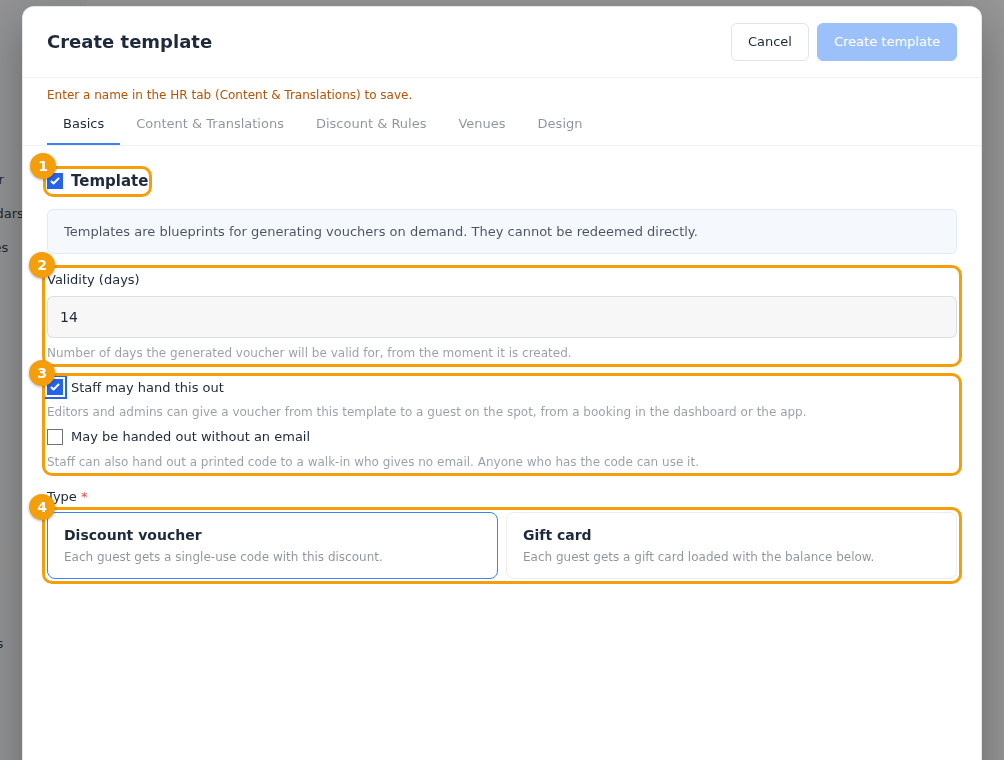Choose the Gift card type card
This screenshot has width=1004, height=760.
(x=731, y=546)
